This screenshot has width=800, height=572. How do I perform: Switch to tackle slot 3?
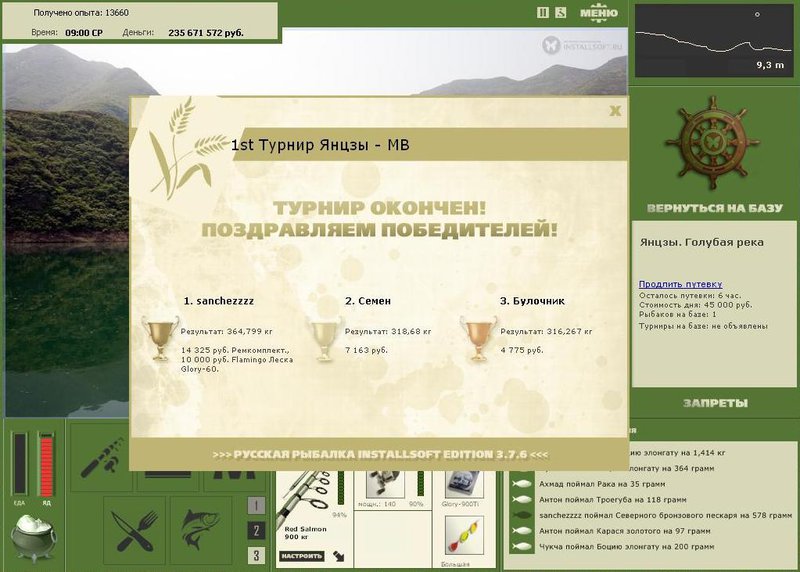(x=256, y=555)
